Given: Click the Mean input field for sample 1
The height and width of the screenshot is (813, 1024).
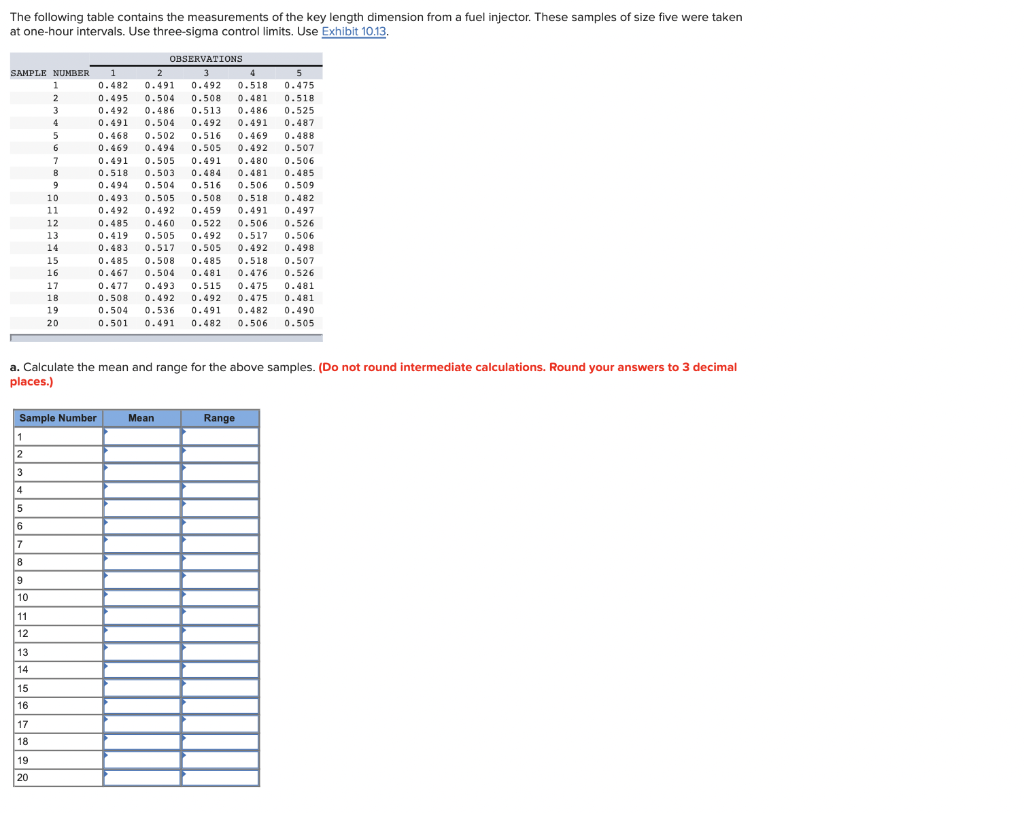Looking at the screenshot, I should (140, 436).
